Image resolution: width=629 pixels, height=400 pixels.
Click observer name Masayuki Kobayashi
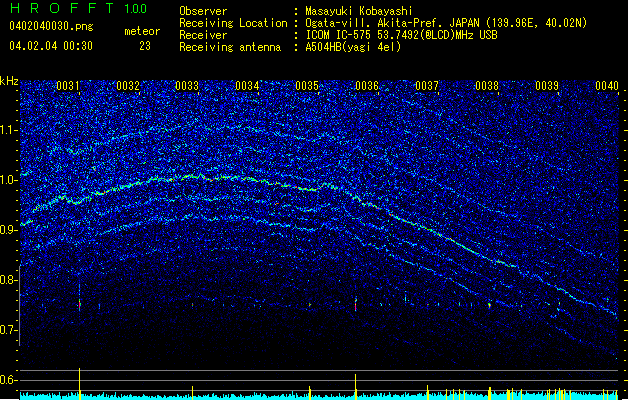coord(359,11)
